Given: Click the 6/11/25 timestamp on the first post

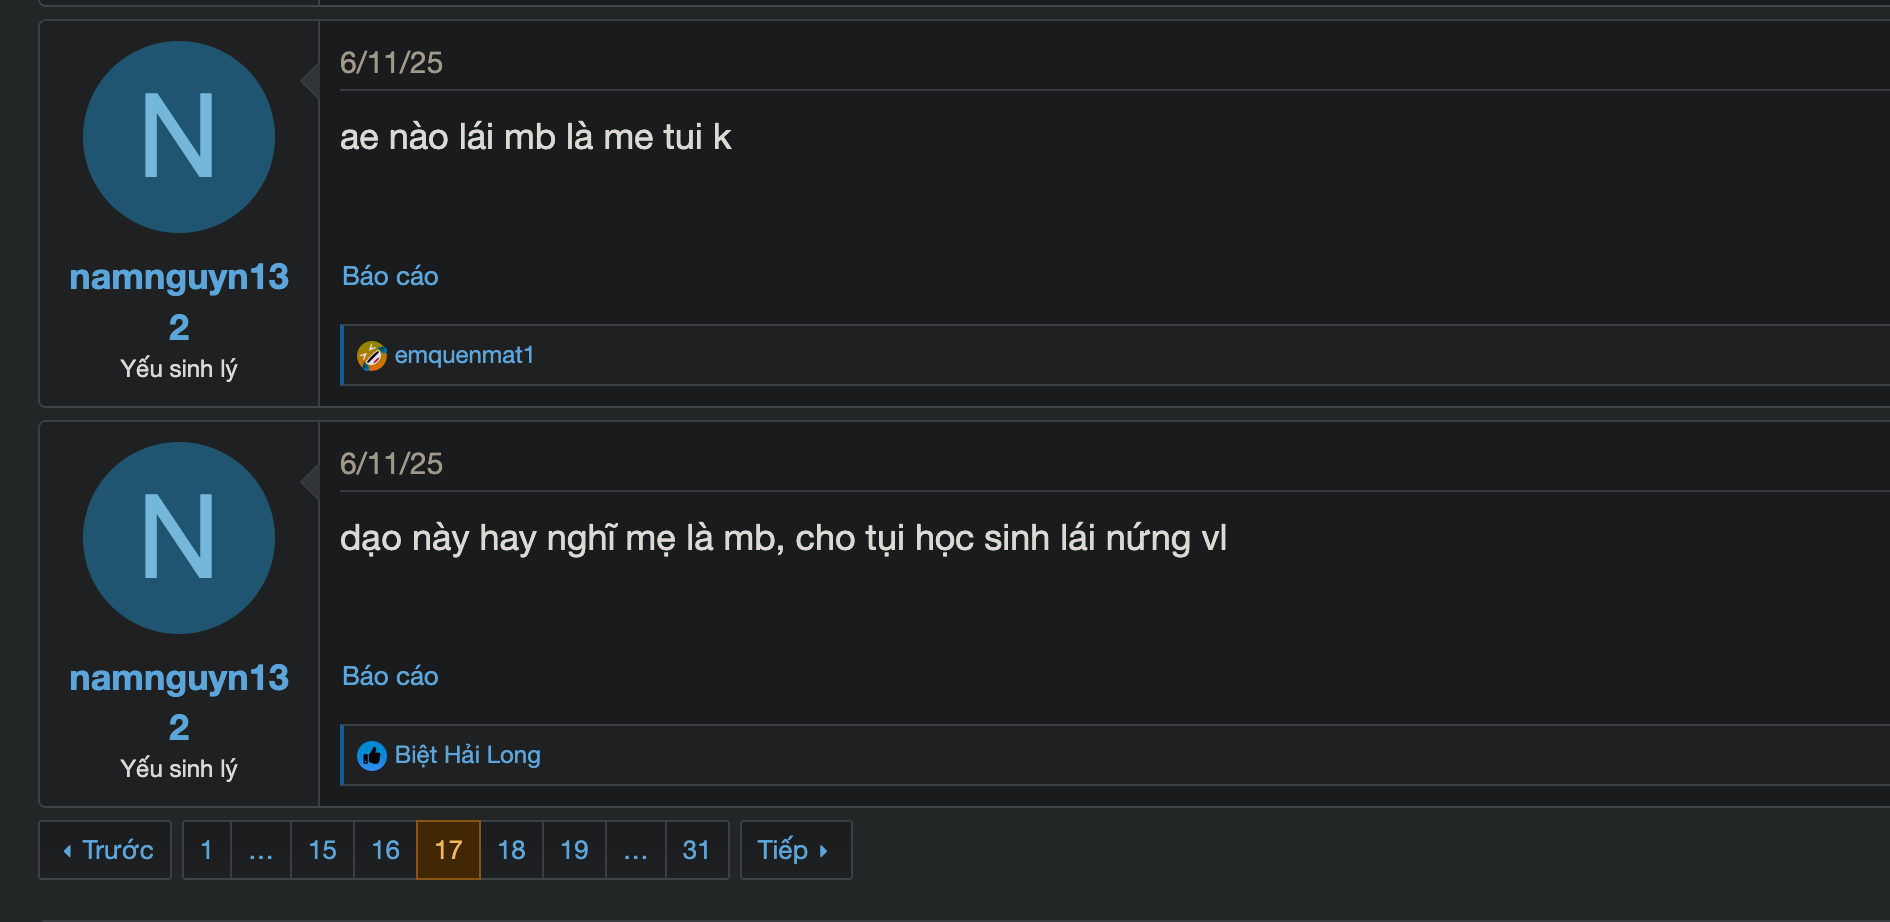Looking at the screenshot, I should point(392,63).
